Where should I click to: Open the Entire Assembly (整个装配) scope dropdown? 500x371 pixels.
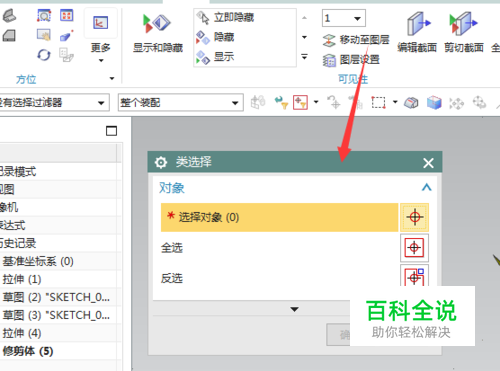[x=235, y=103]
